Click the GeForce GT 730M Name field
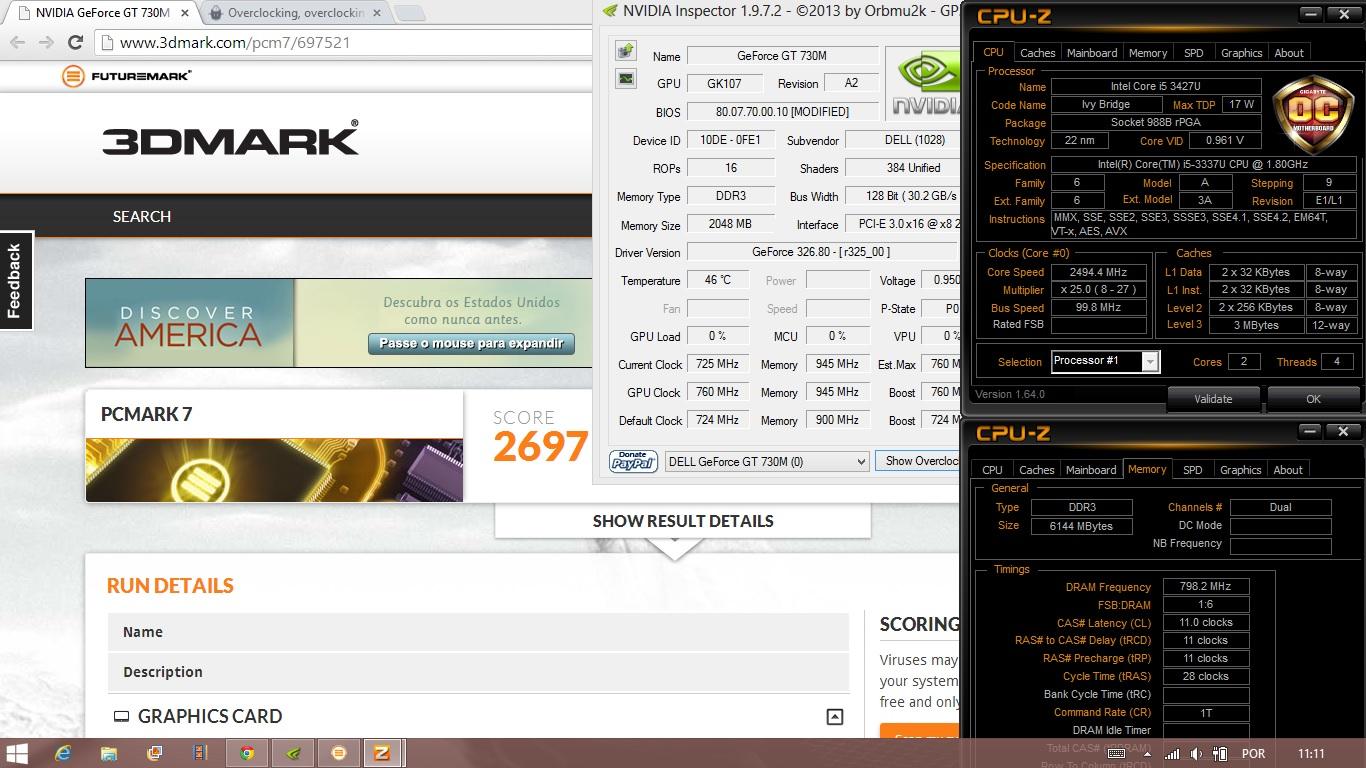Viewport: 1366px width, 768px height. 782,56
